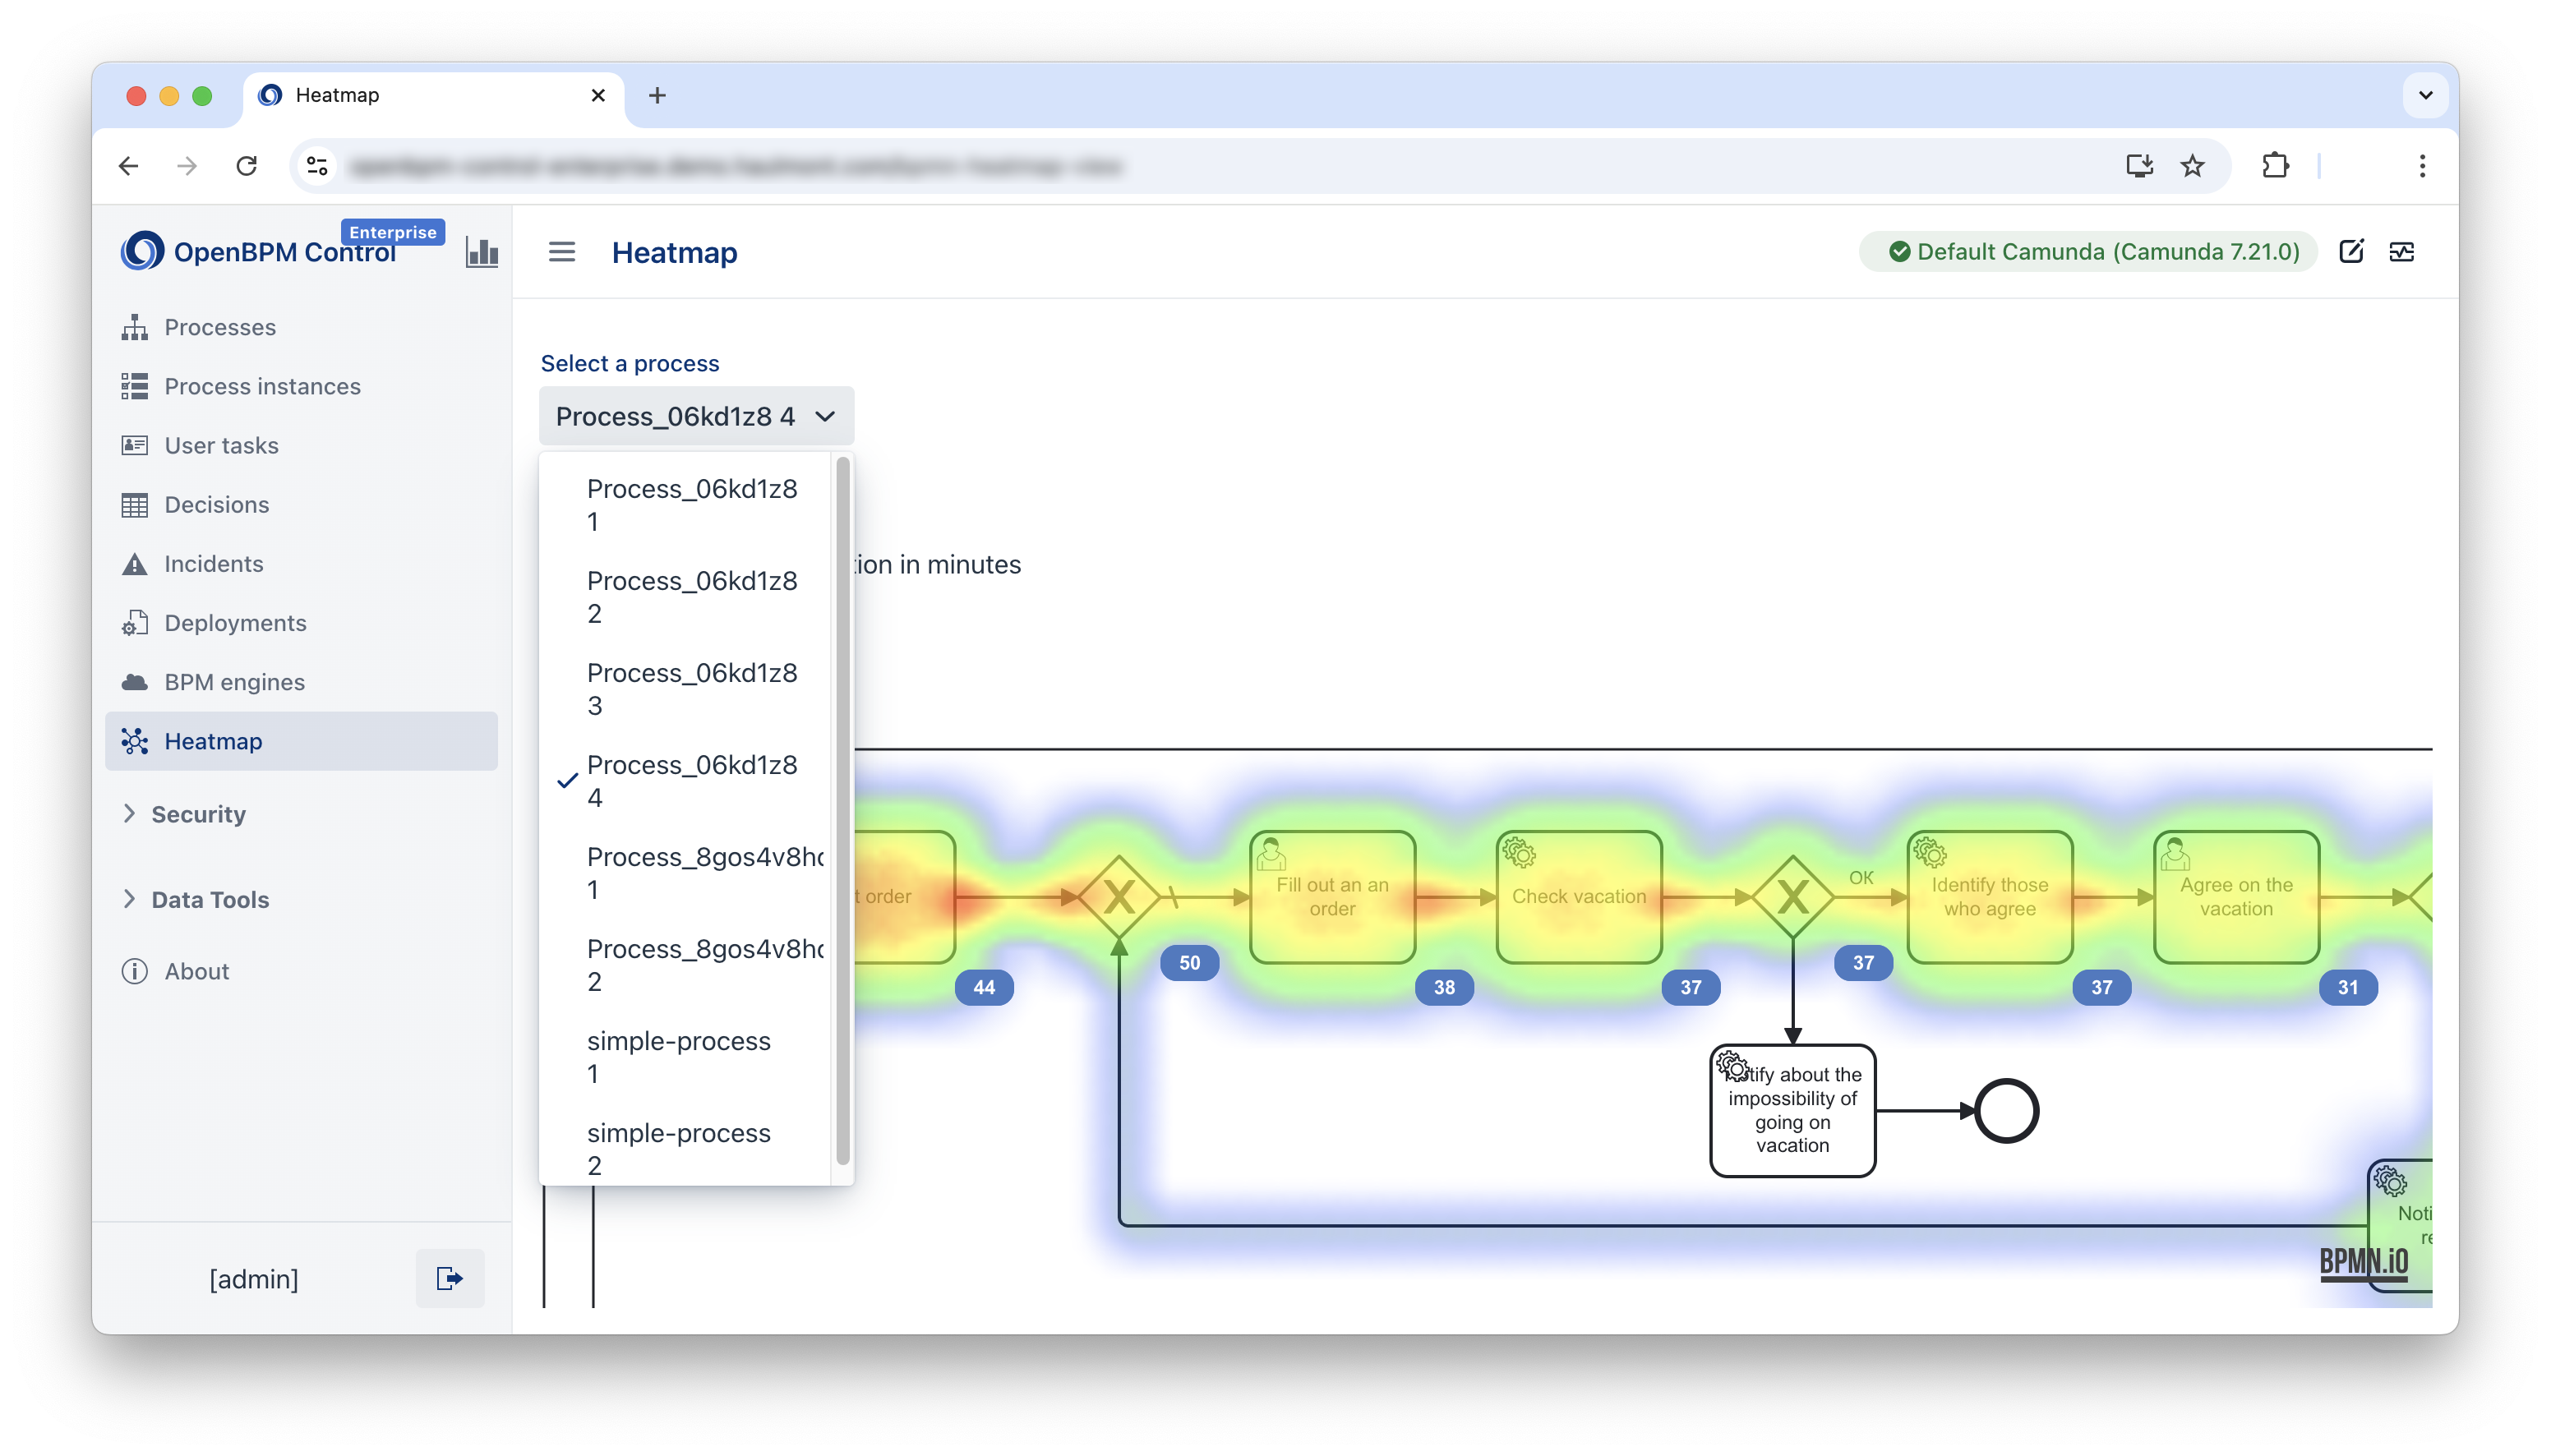
Task: Click the logout icon next to admin
Action: (x=449, y=1278)
